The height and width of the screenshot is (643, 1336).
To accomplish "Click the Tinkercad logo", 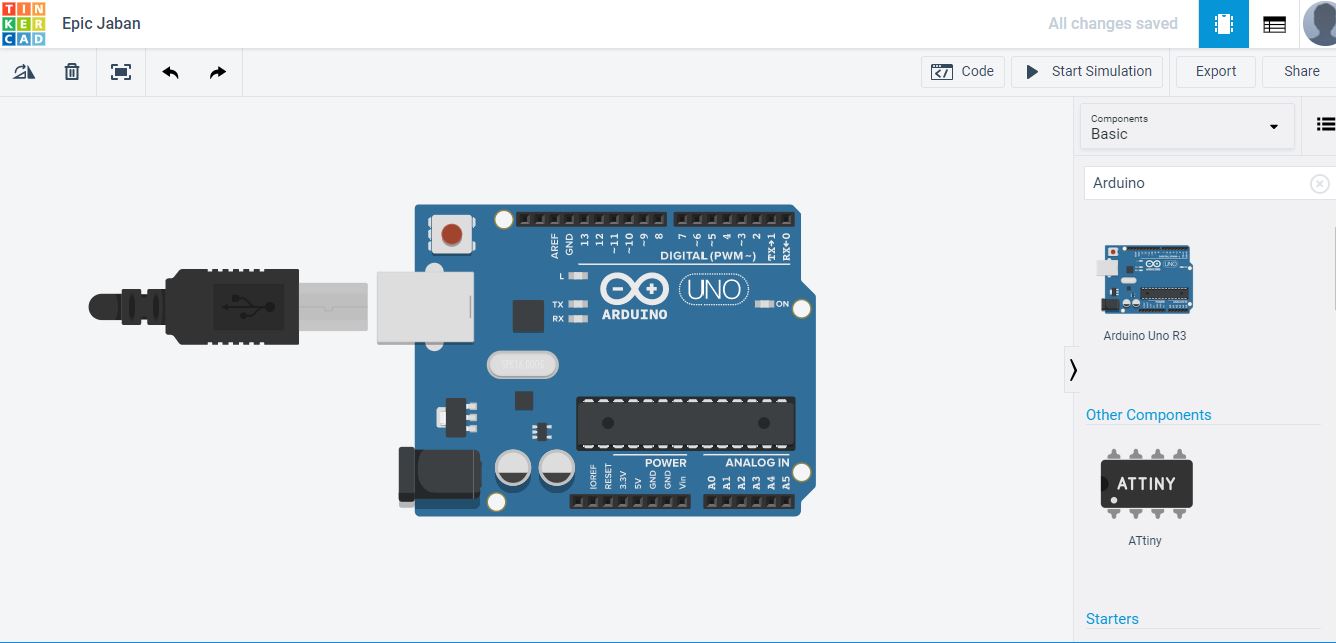I will [23, 23].
